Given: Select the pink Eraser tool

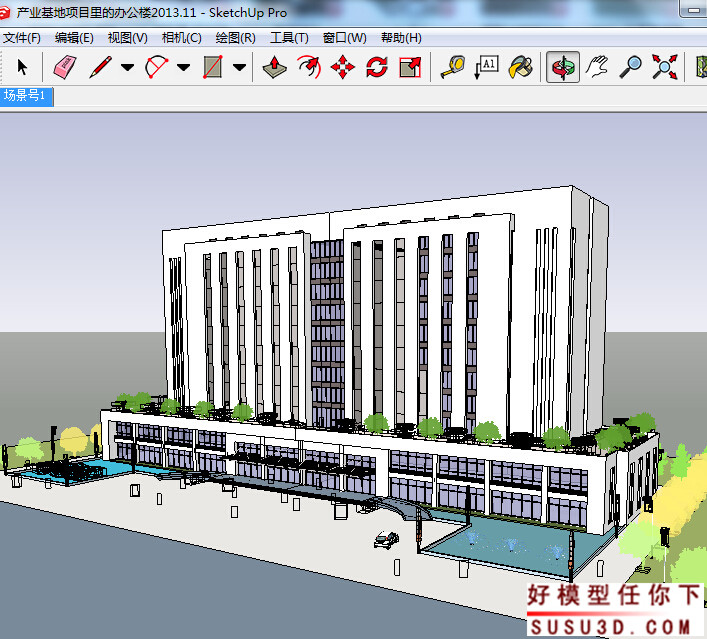Looking at the screenshot, I should tap(65, 67).
